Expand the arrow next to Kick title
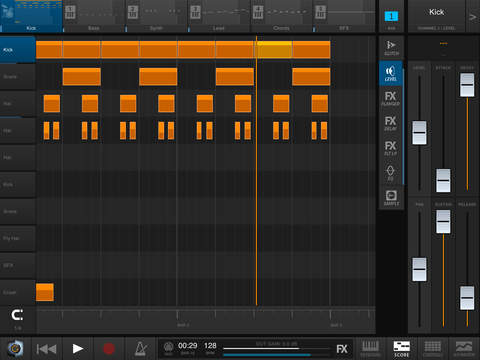 (473, 17)
